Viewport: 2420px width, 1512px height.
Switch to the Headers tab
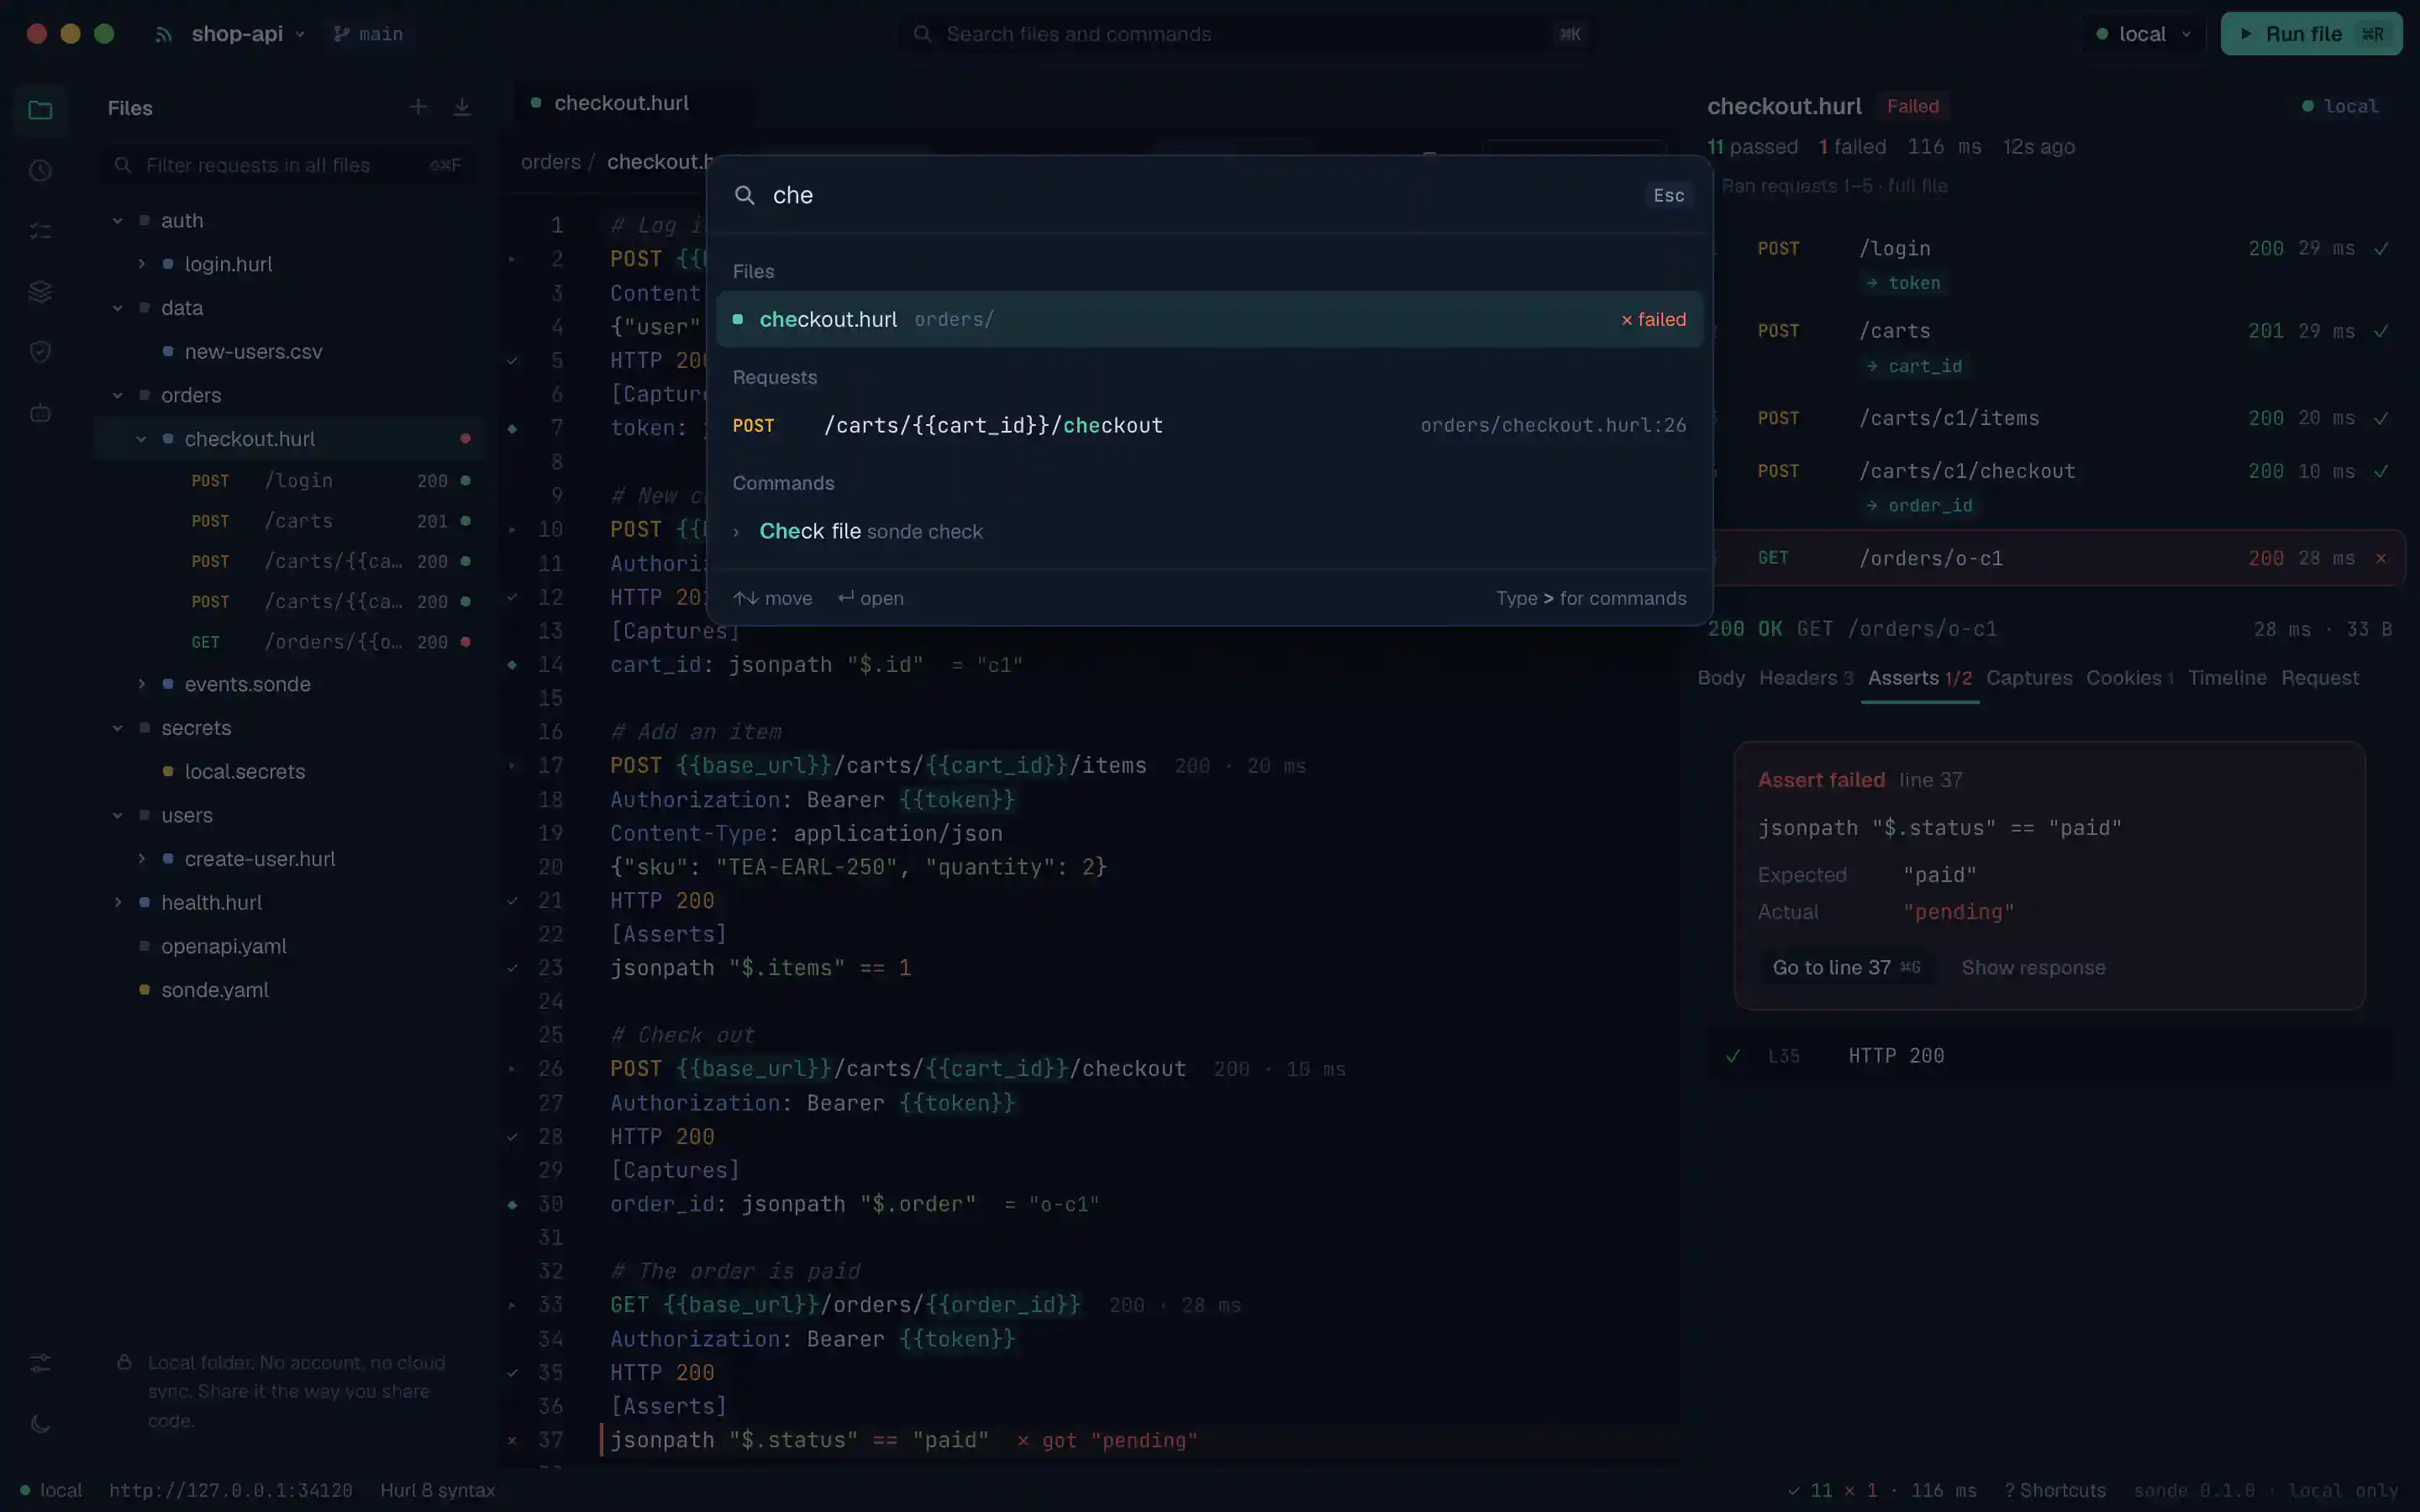pos(1805,678)
